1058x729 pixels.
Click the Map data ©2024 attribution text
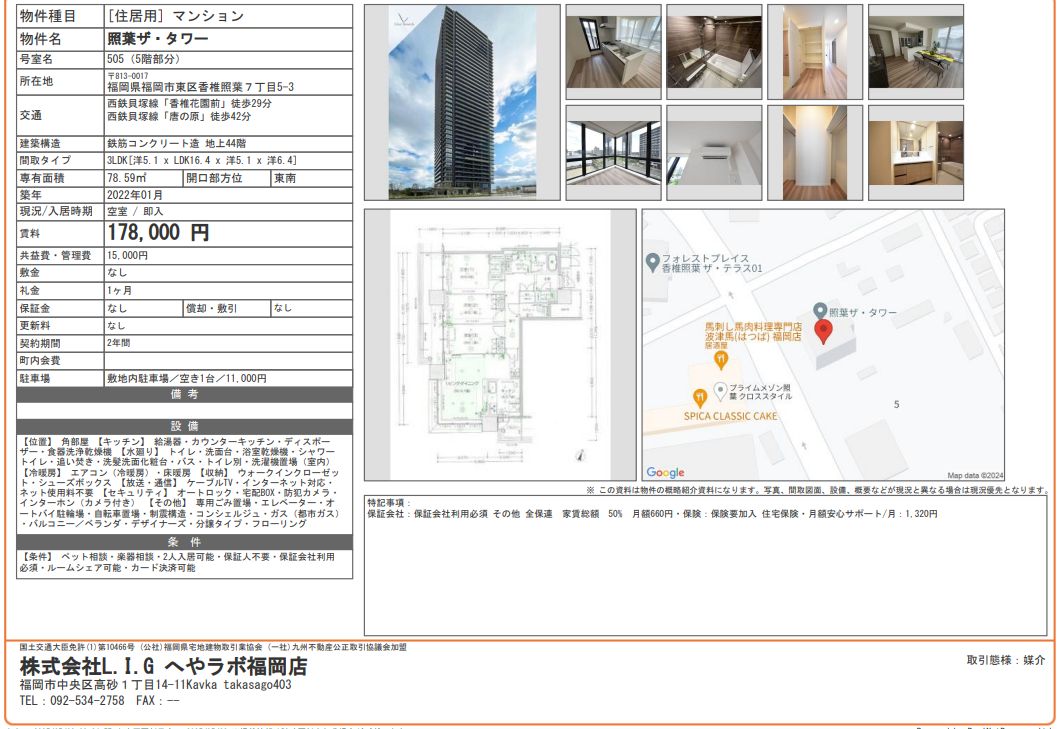pyautogui.click(x=975, y=476)
